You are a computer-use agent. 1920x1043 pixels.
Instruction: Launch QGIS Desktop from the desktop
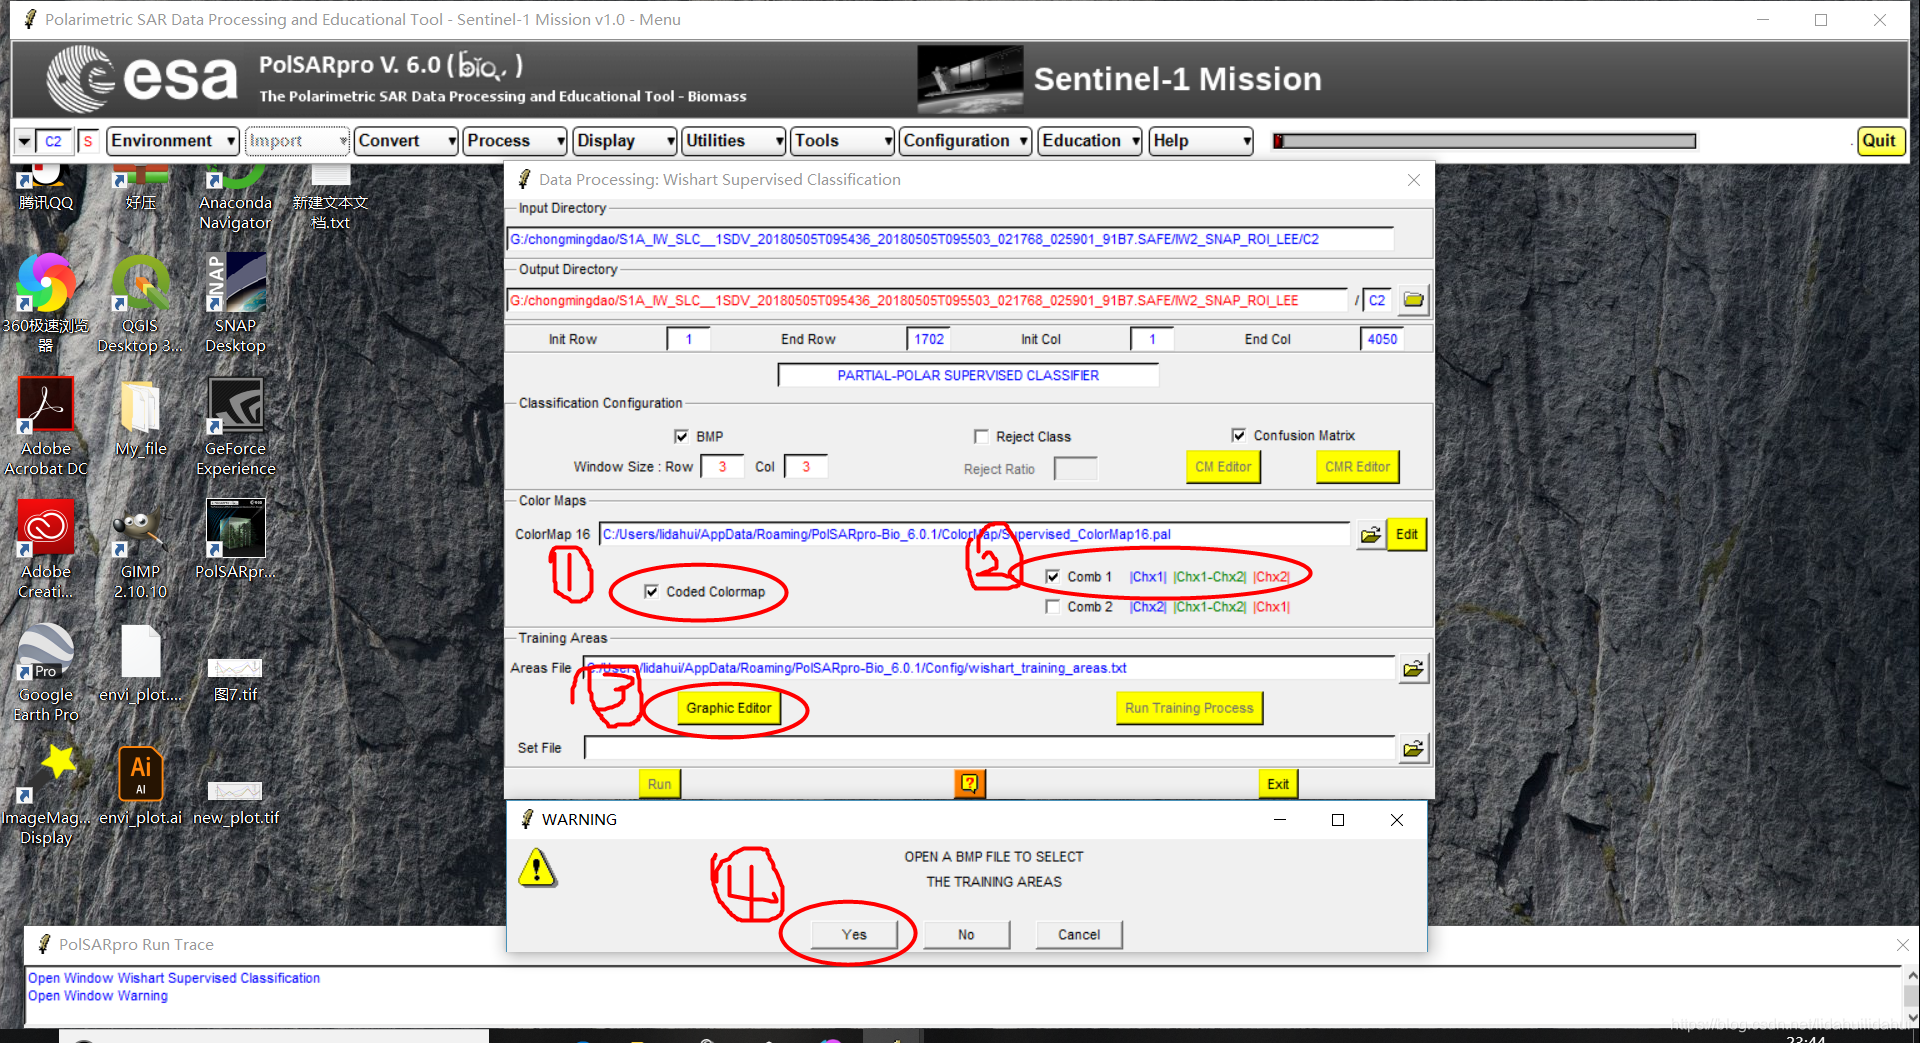[140, 303]
